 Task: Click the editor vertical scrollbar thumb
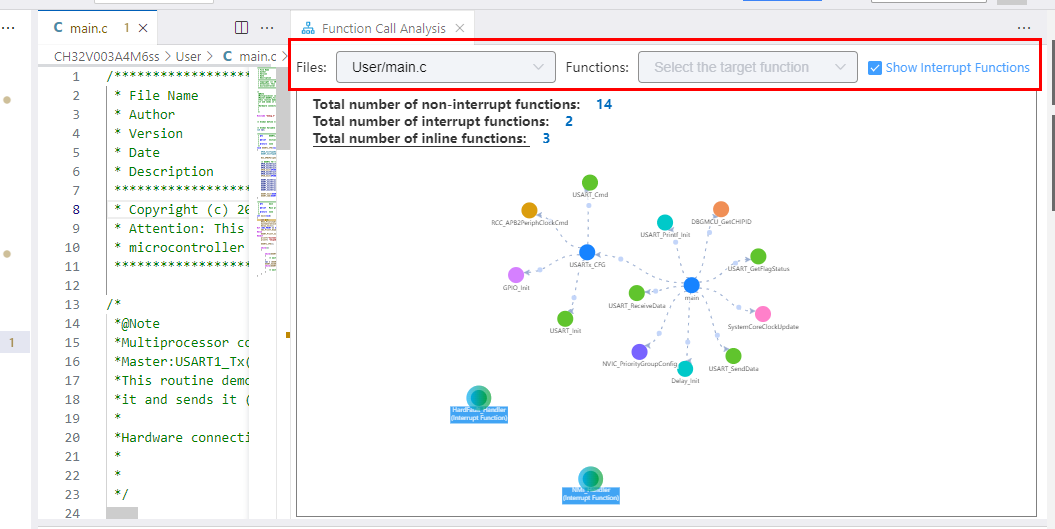click(x=285, y=108)
